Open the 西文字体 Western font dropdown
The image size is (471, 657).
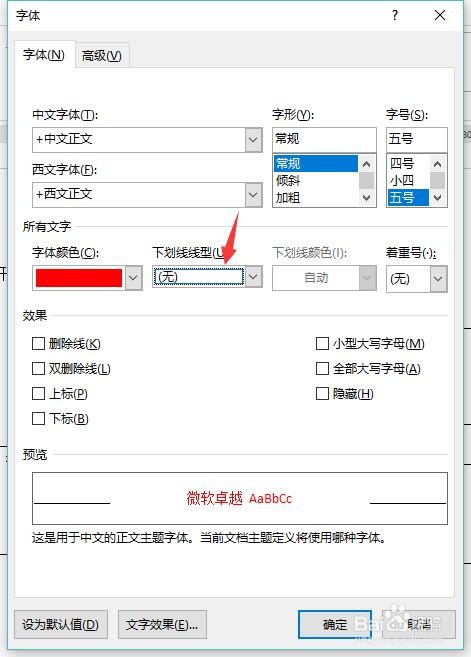tap(254, 194)
